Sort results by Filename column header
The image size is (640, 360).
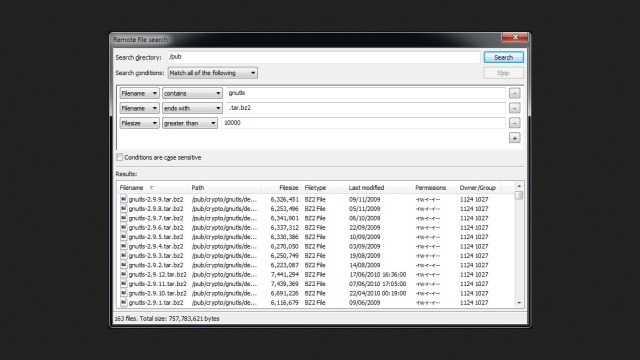pyautogui.click(x=153, y=188)
